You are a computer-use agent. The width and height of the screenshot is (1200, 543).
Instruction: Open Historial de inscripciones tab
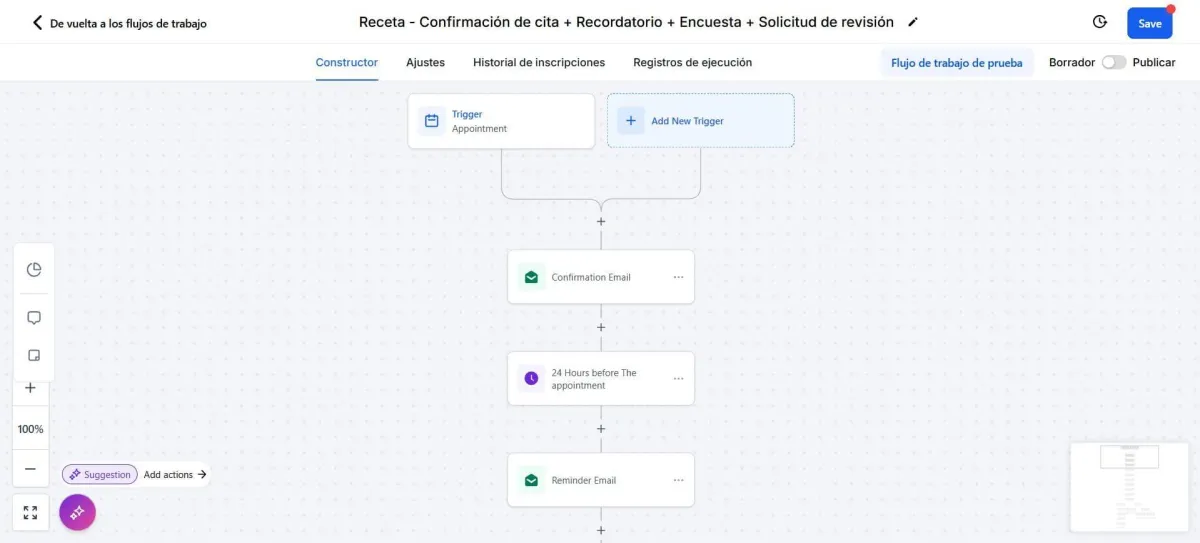(x=539, y=62)
